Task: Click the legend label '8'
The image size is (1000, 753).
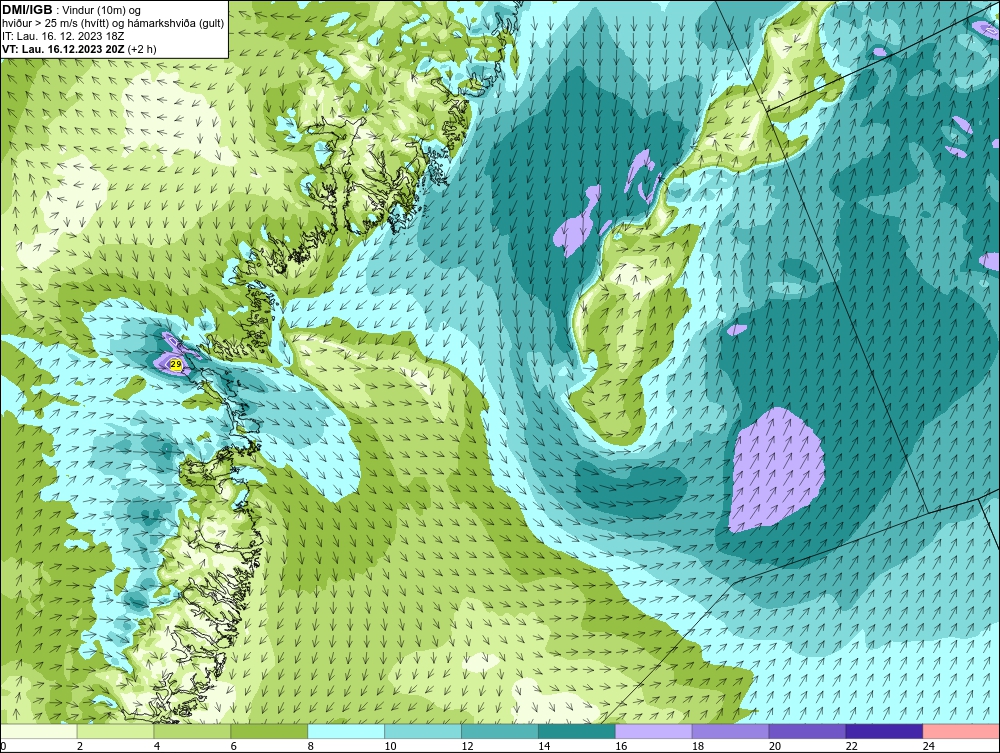Action: point(311,746)
